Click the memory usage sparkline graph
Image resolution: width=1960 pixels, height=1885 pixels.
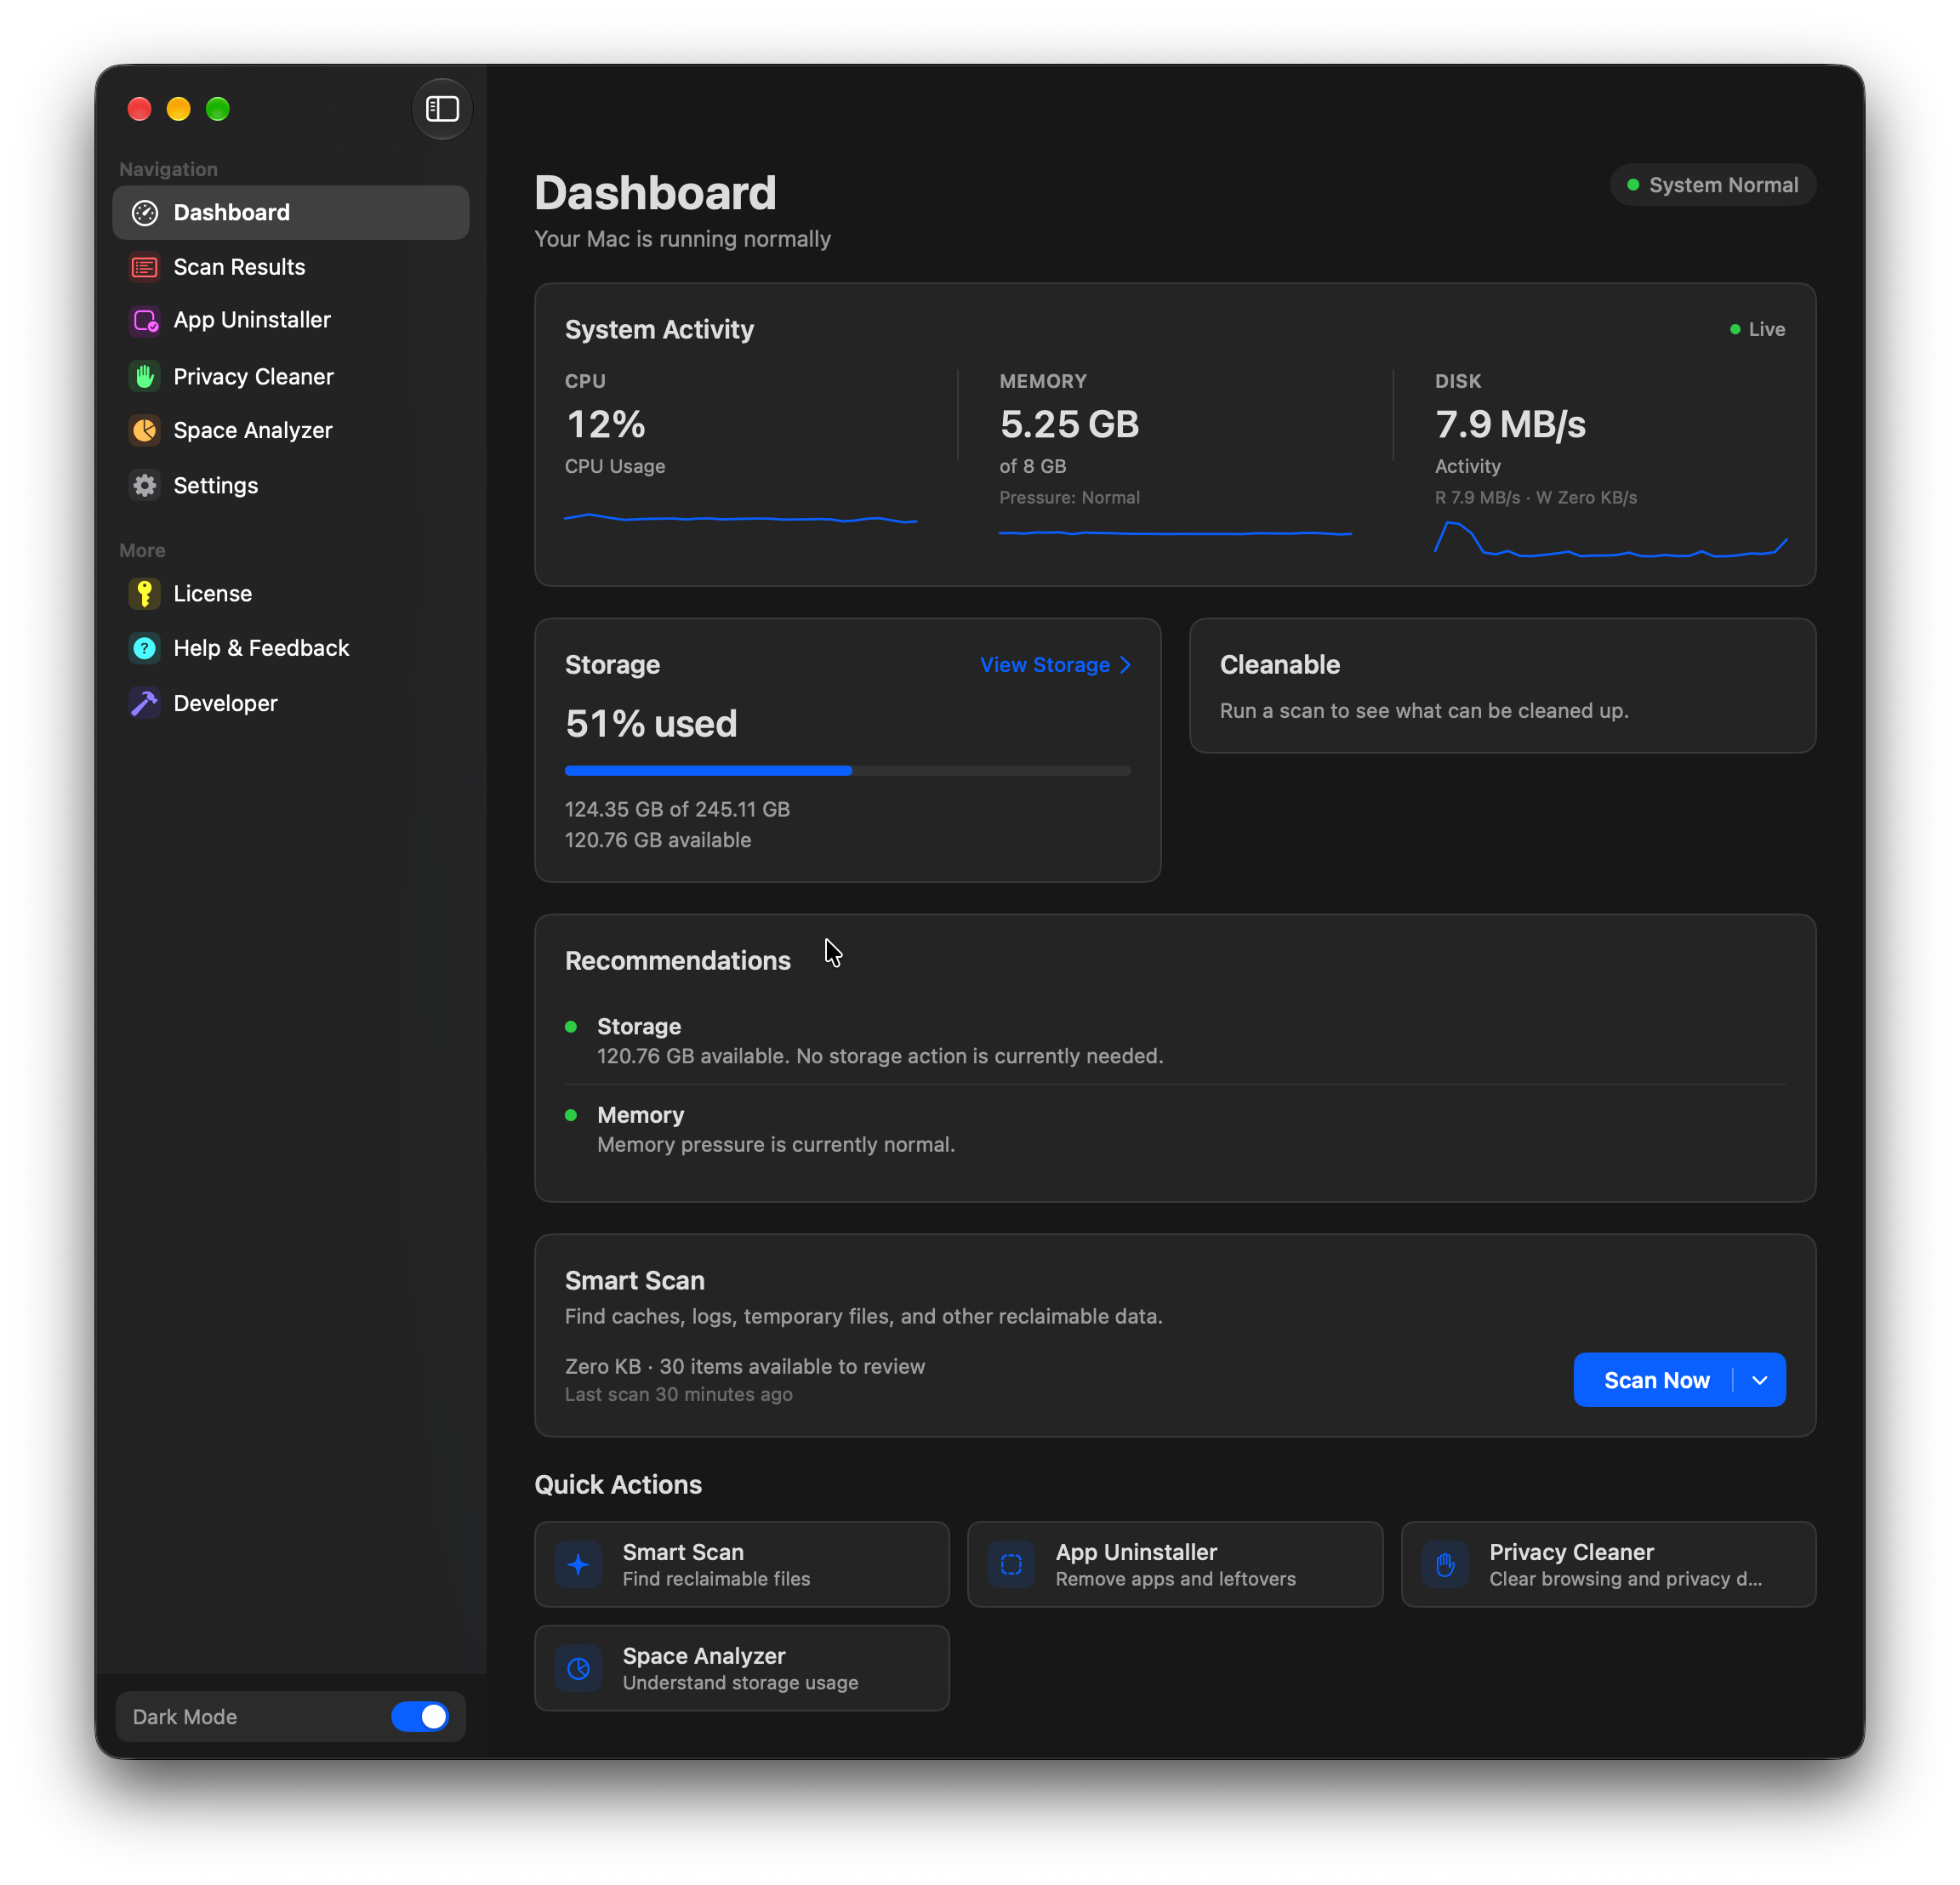tap(1175, 533)
